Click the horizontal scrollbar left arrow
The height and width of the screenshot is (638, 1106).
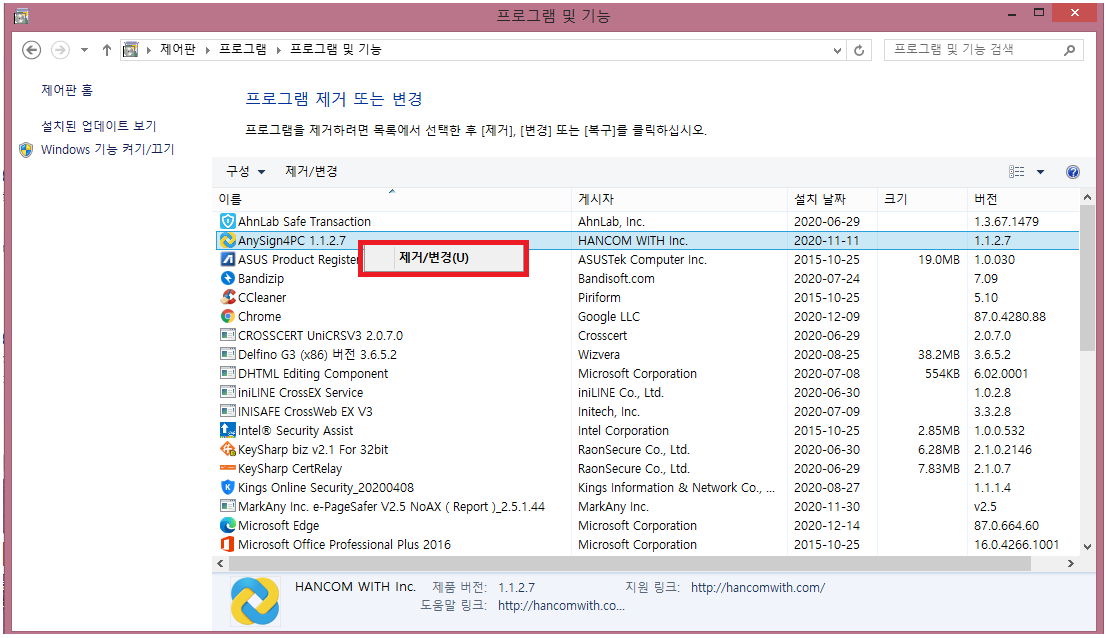click(x=221, y=563)
